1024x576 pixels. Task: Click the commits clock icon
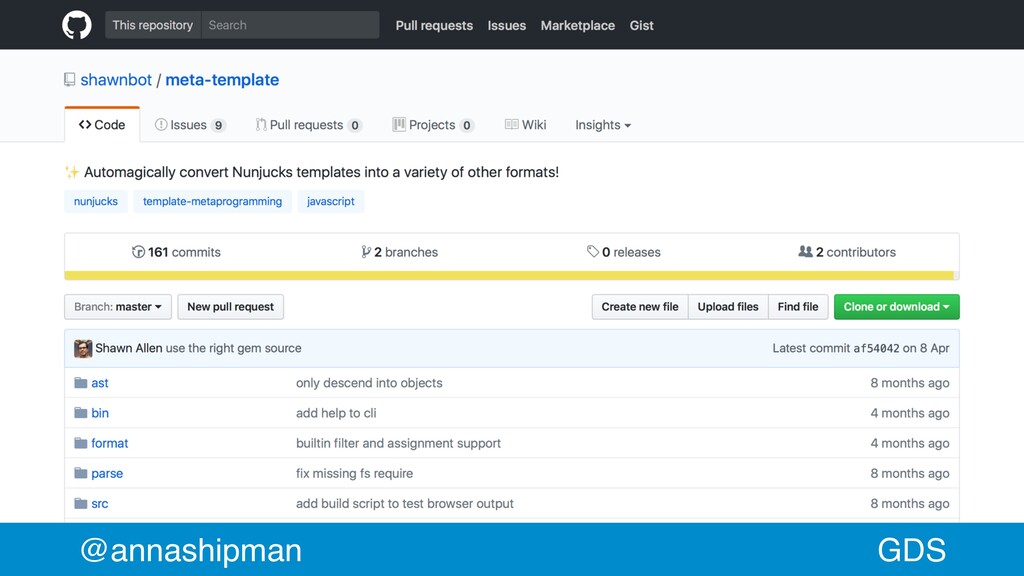click(x=138, y=252)
